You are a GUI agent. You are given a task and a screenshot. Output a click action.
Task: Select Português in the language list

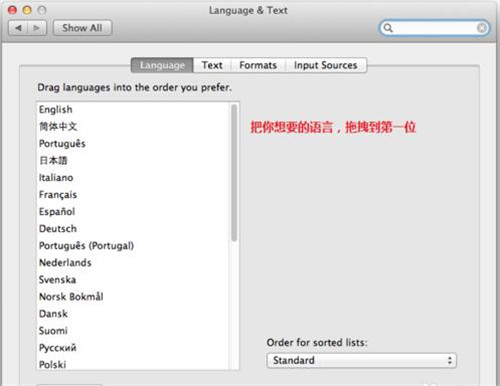(x=133, y=144)
